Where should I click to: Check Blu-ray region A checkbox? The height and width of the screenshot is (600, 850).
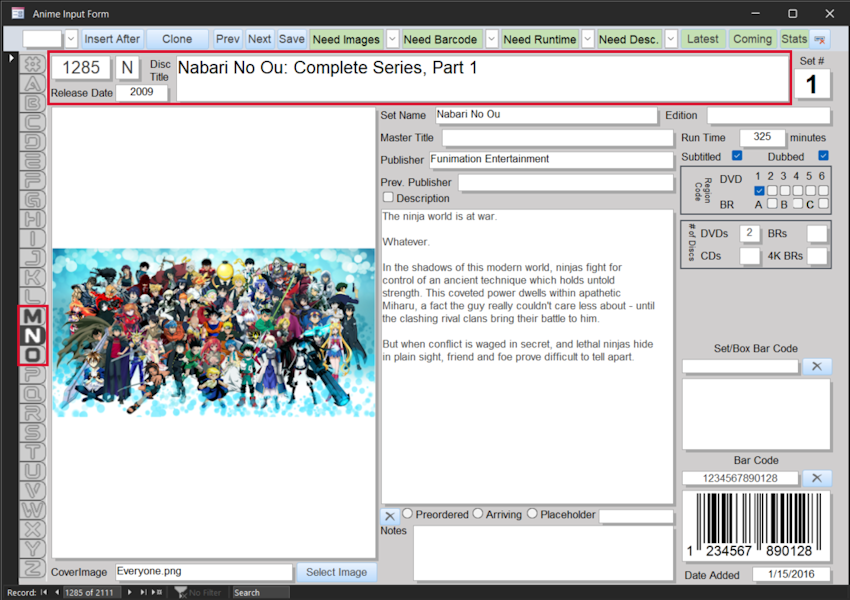click(x=772, y=204)
